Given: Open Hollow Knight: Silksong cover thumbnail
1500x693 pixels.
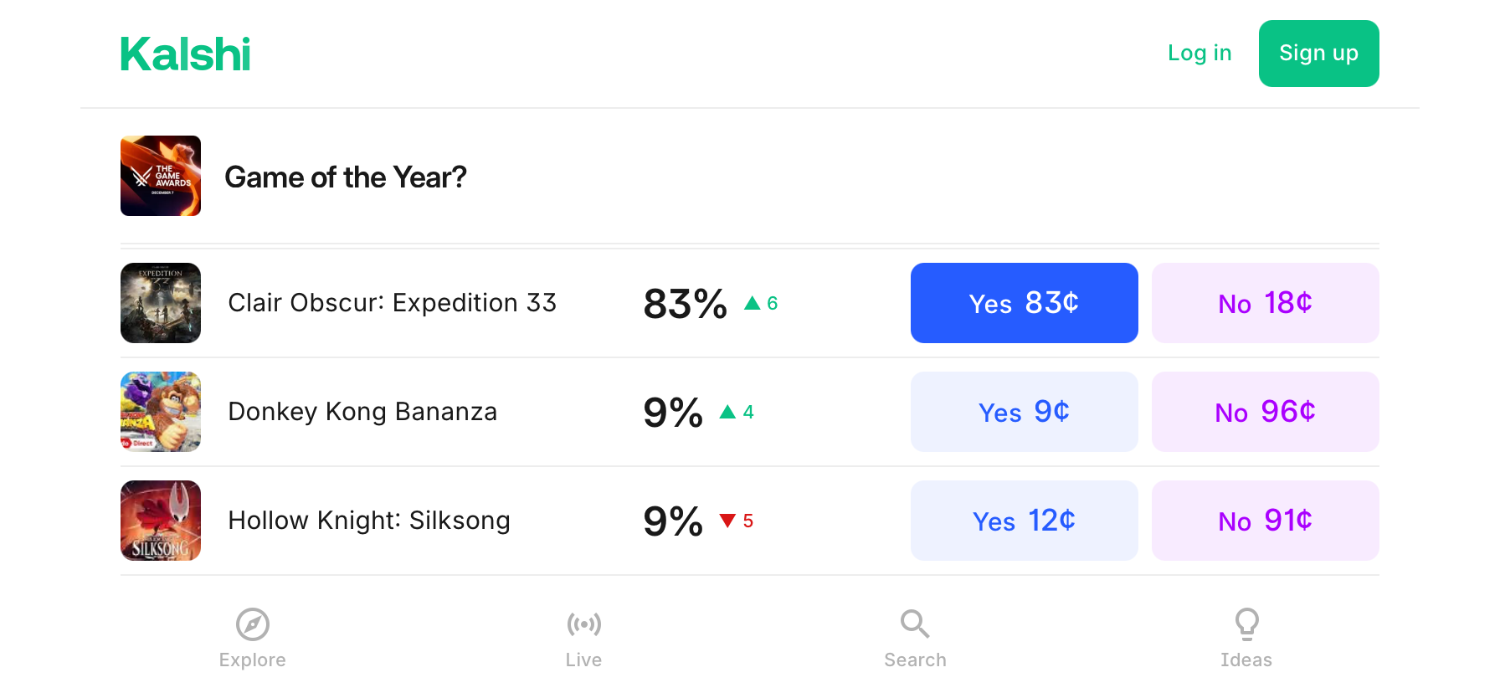Looking at the screenshot, I should pos(161,521).
